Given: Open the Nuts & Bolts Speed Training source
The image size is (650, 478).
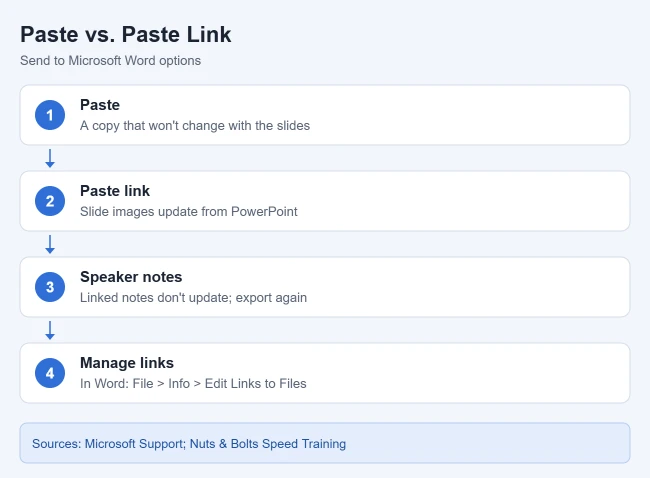Looking at the screenshot, I should (x=268, y=444).
